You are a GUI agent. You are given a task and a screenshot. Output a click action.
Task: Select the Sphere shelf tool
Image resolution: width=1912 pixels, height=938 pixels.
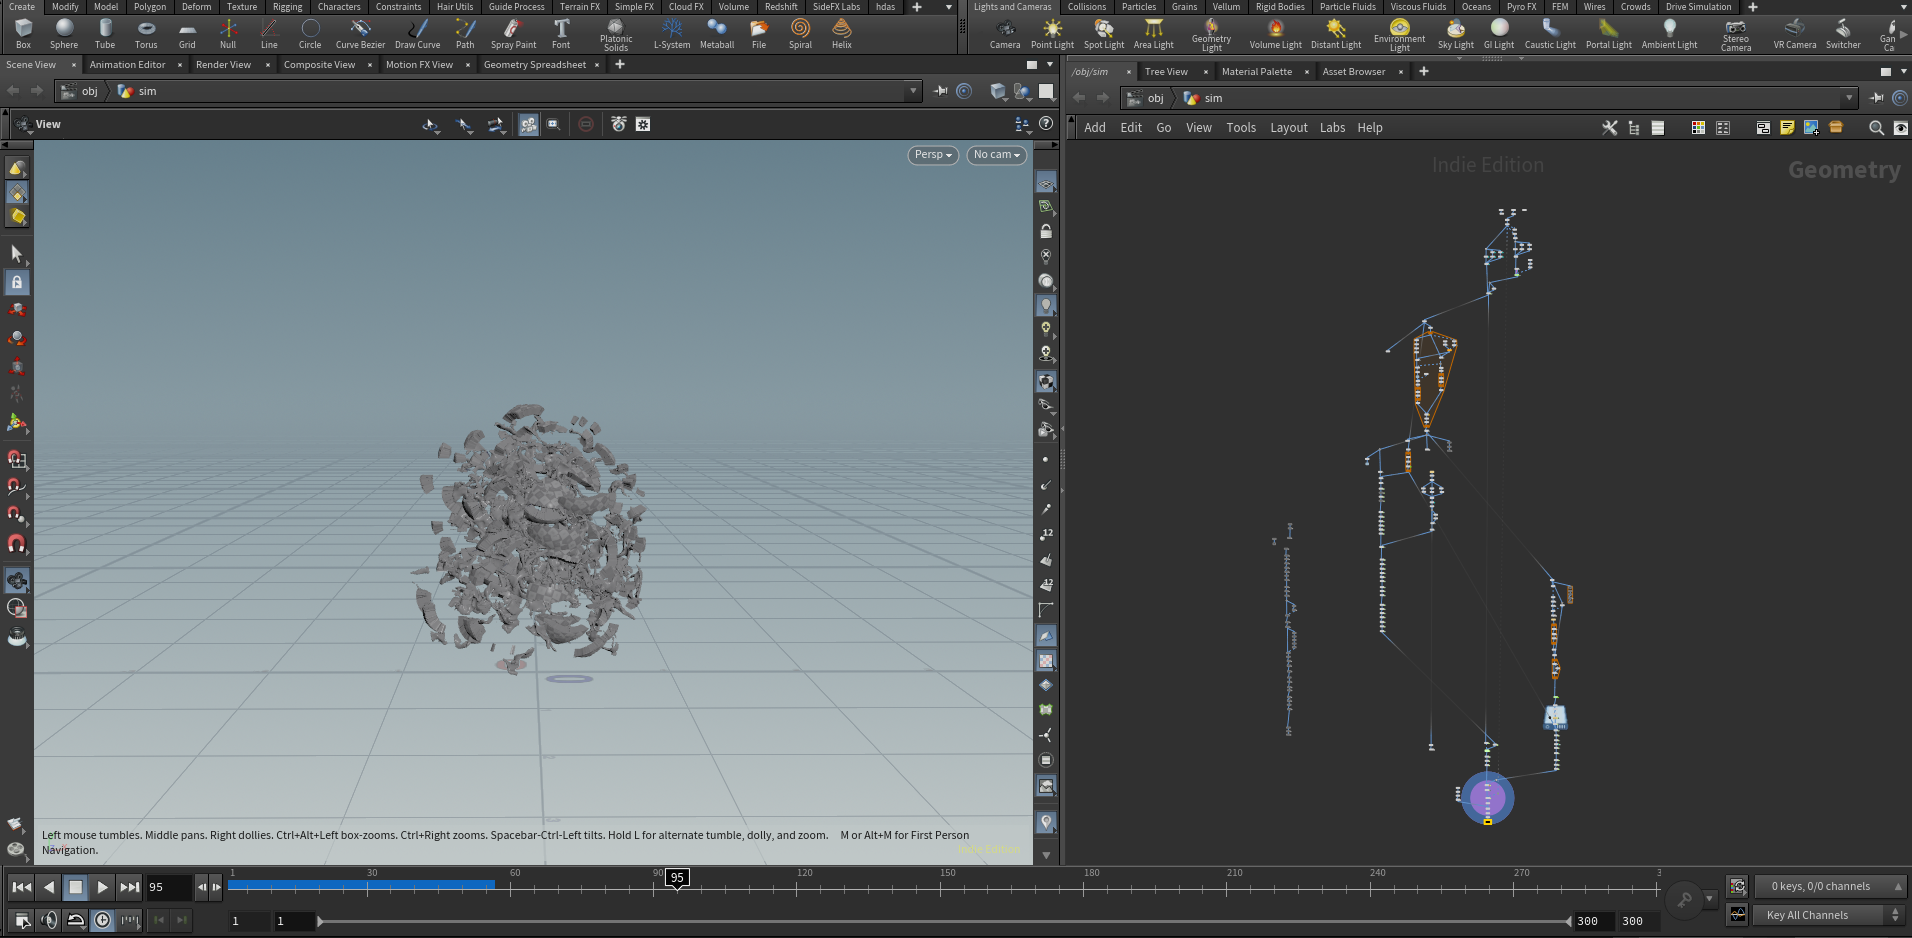click(64, 33)
